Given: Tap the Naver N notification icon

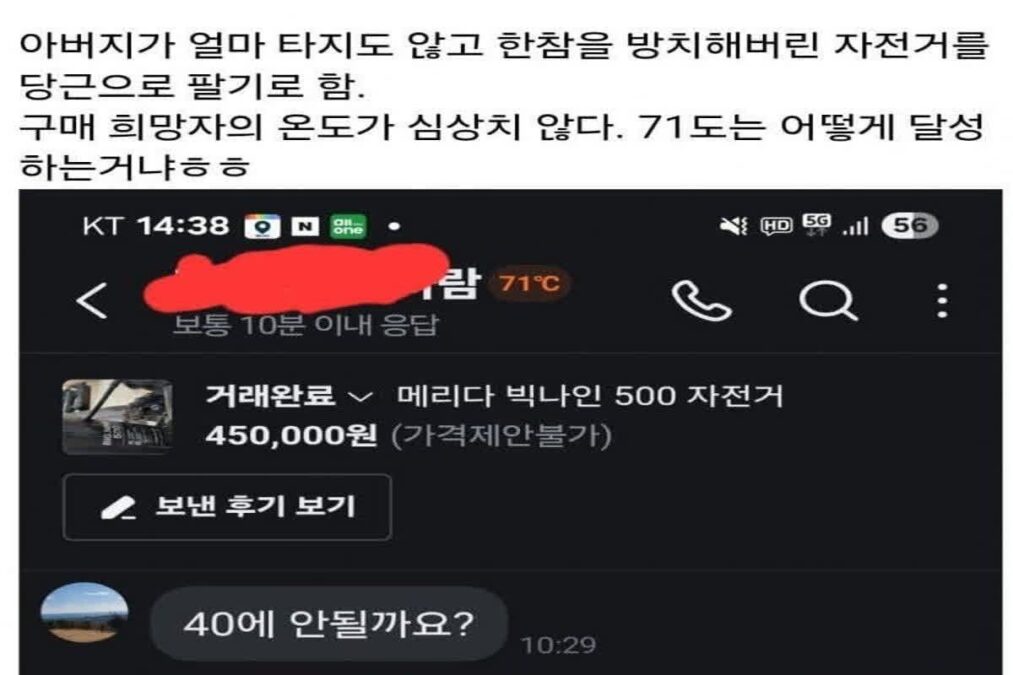Looking at the screenshot, I should click(306, 227).
